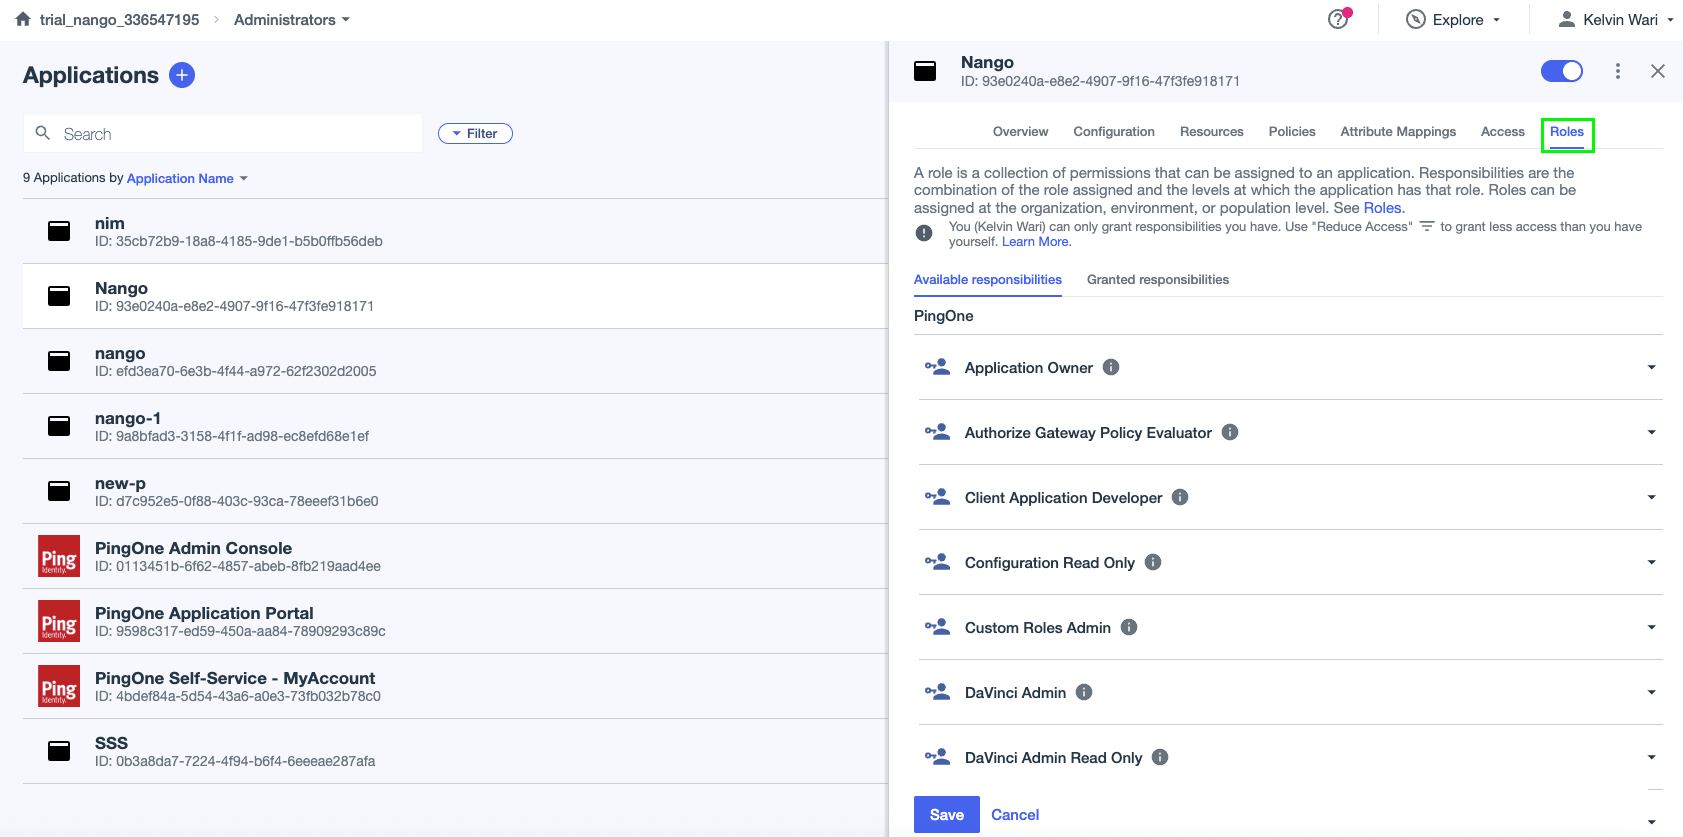
Task: Open the Granted responsibilities tab
Action: pos(1158,279)
